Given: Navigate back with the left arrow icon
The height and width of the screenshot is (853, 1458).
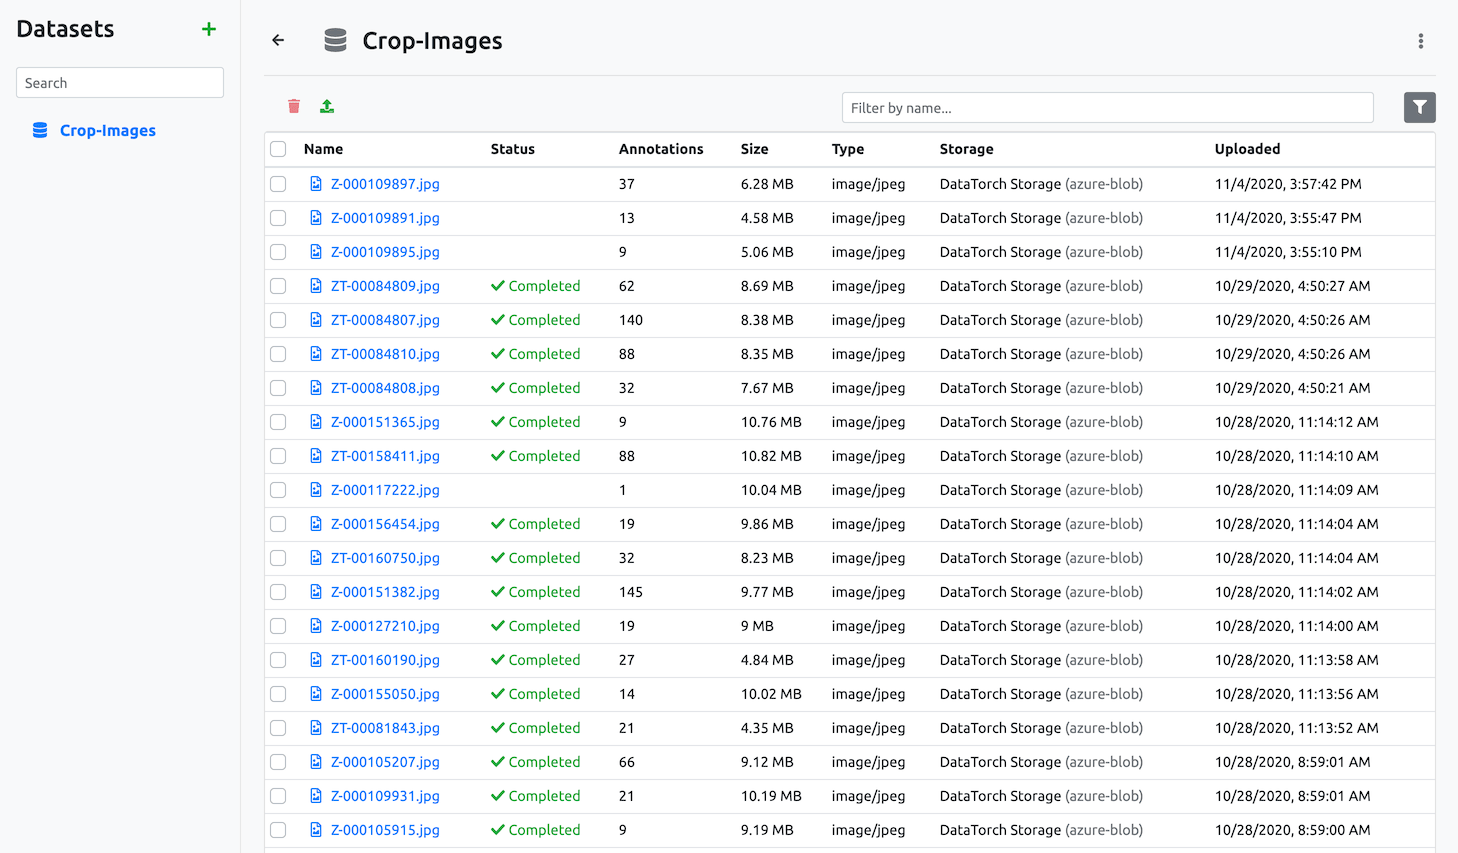Looking at the screenshot, I should tap(277, 40).
